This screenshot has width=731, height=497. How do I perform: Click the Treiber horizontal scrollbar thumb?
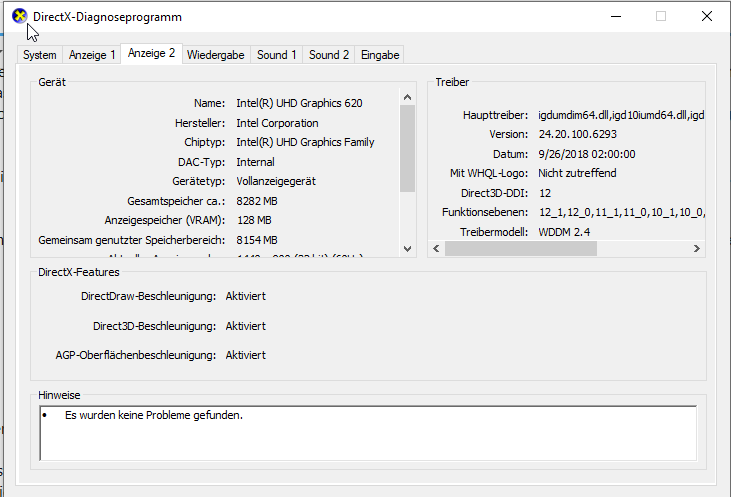click(521, 248)
